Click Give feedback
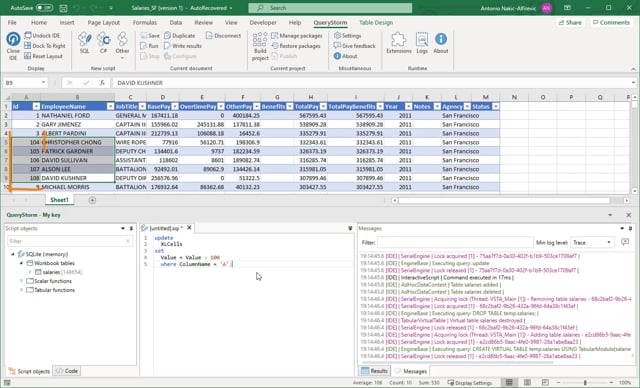The height and width of the screenshot is (388, 640). click(354, 46)
